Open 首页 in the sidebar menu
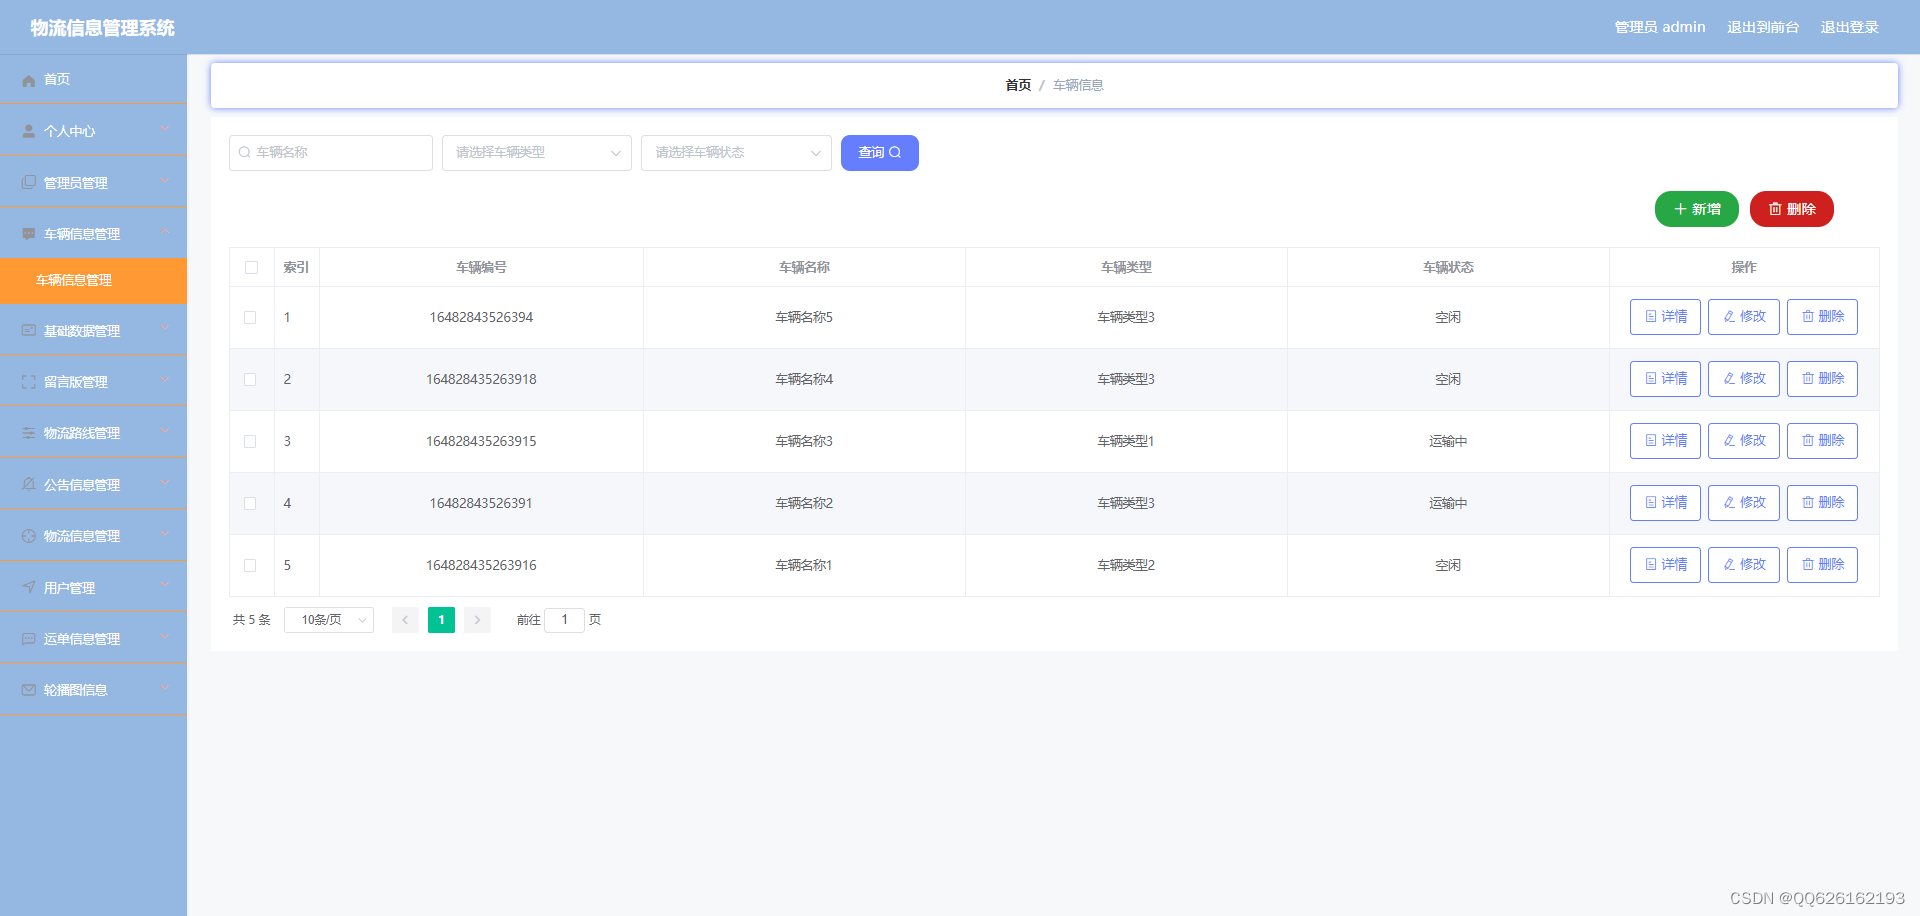Viewport: 1920px width, 916px height. coord(93,80)
